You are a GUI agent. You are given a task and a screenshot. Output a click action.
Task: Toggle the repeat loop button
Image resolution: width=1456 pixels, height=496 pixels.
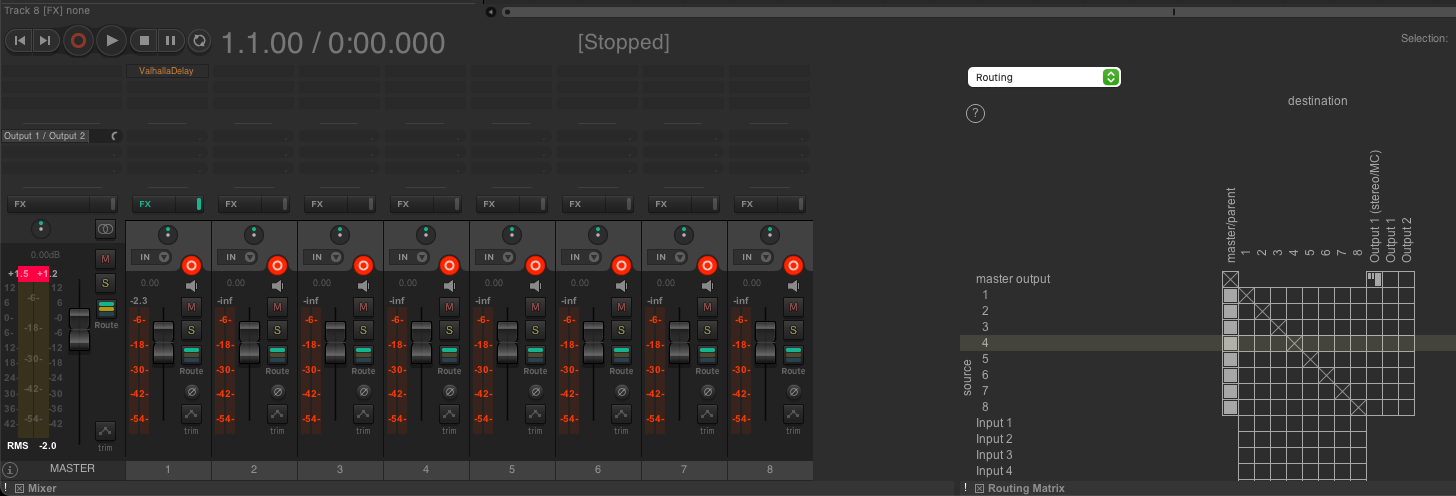click(x=199, y=41)
